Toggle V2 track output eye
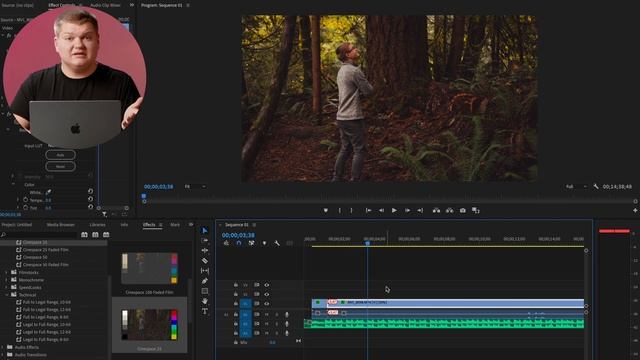640x360 pixels. coord(267,294)
